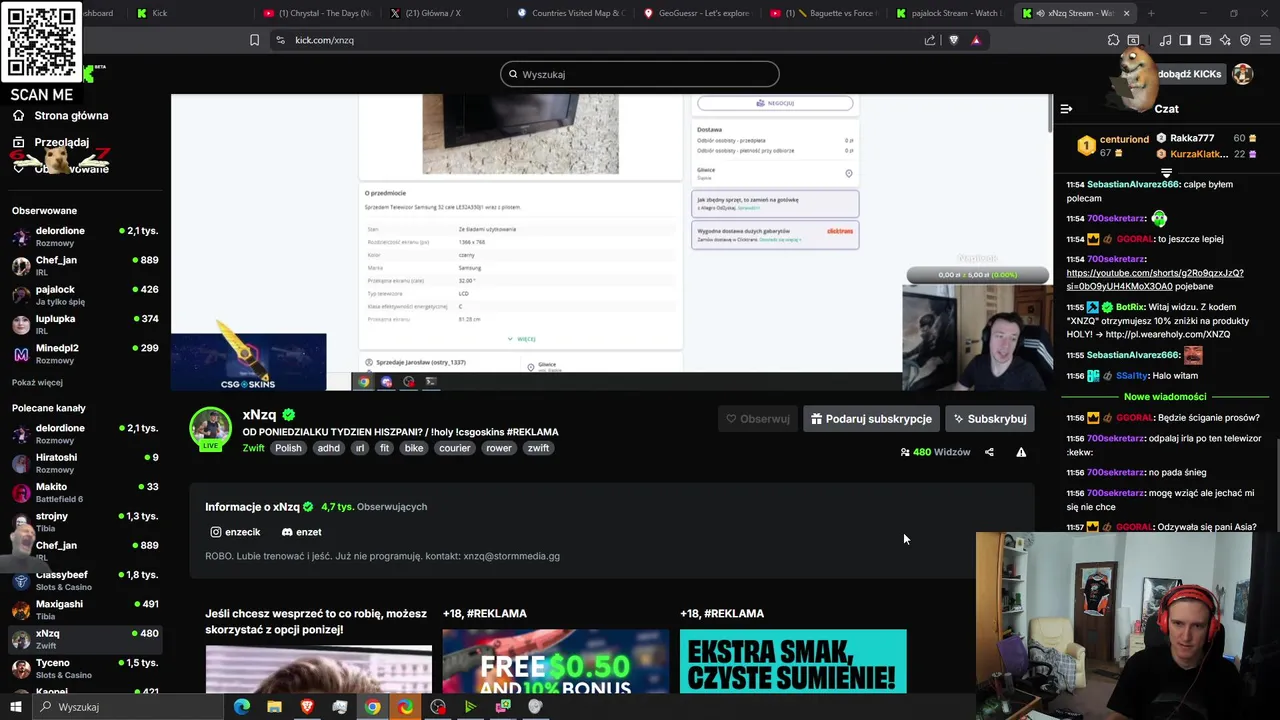Click the zdobądź KICKs button
Viewport: 1280px width, 720px height.
[x=1189, y=74]
